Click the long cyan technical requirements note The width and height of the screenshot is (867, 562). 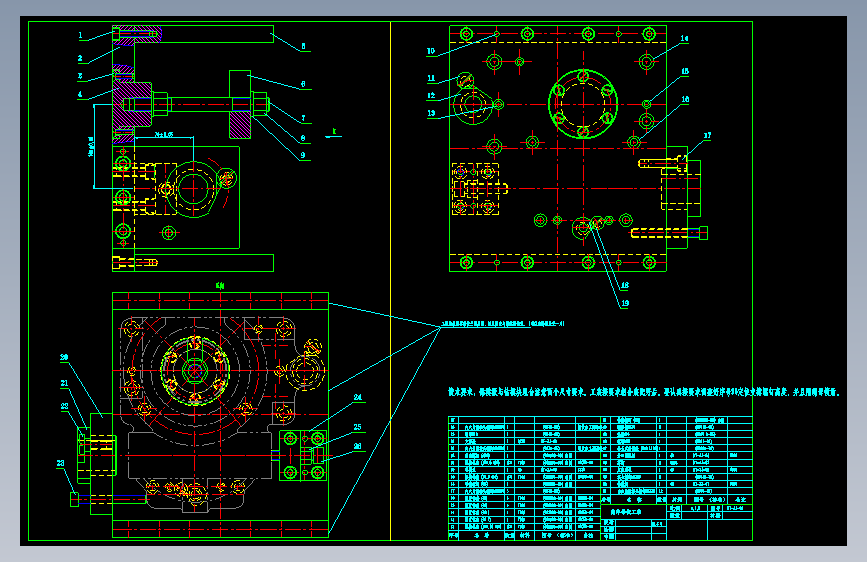click(x=644, y=392)
